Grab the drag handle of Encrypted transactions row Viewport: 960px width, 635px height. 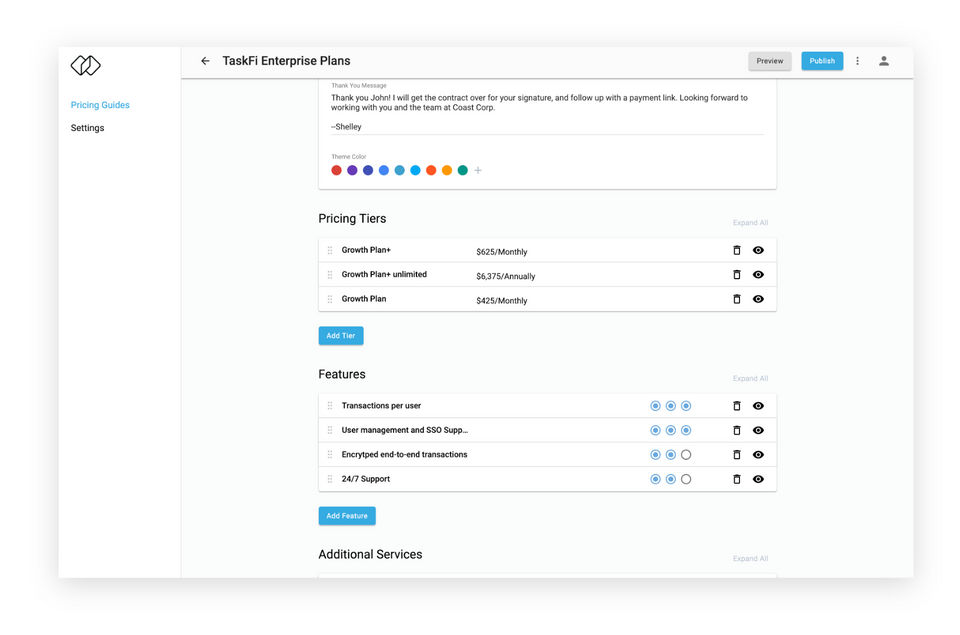(x=330, y=454)
